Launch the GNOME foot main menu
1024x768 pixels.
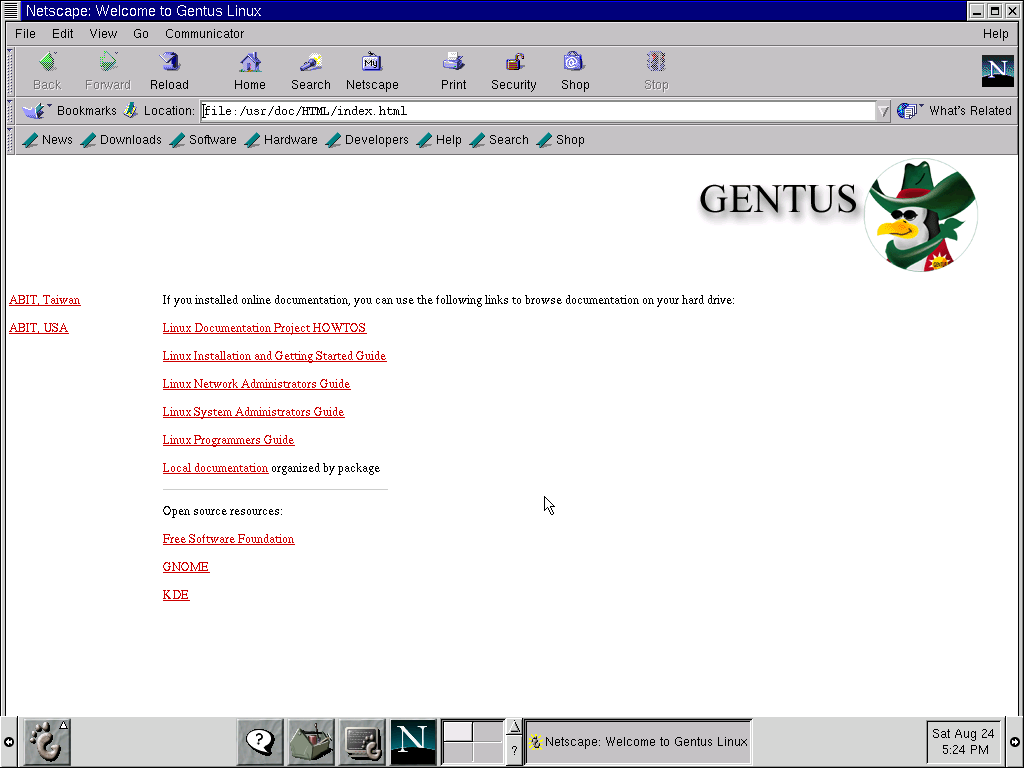pyautogui.click(x=47, y=742)
